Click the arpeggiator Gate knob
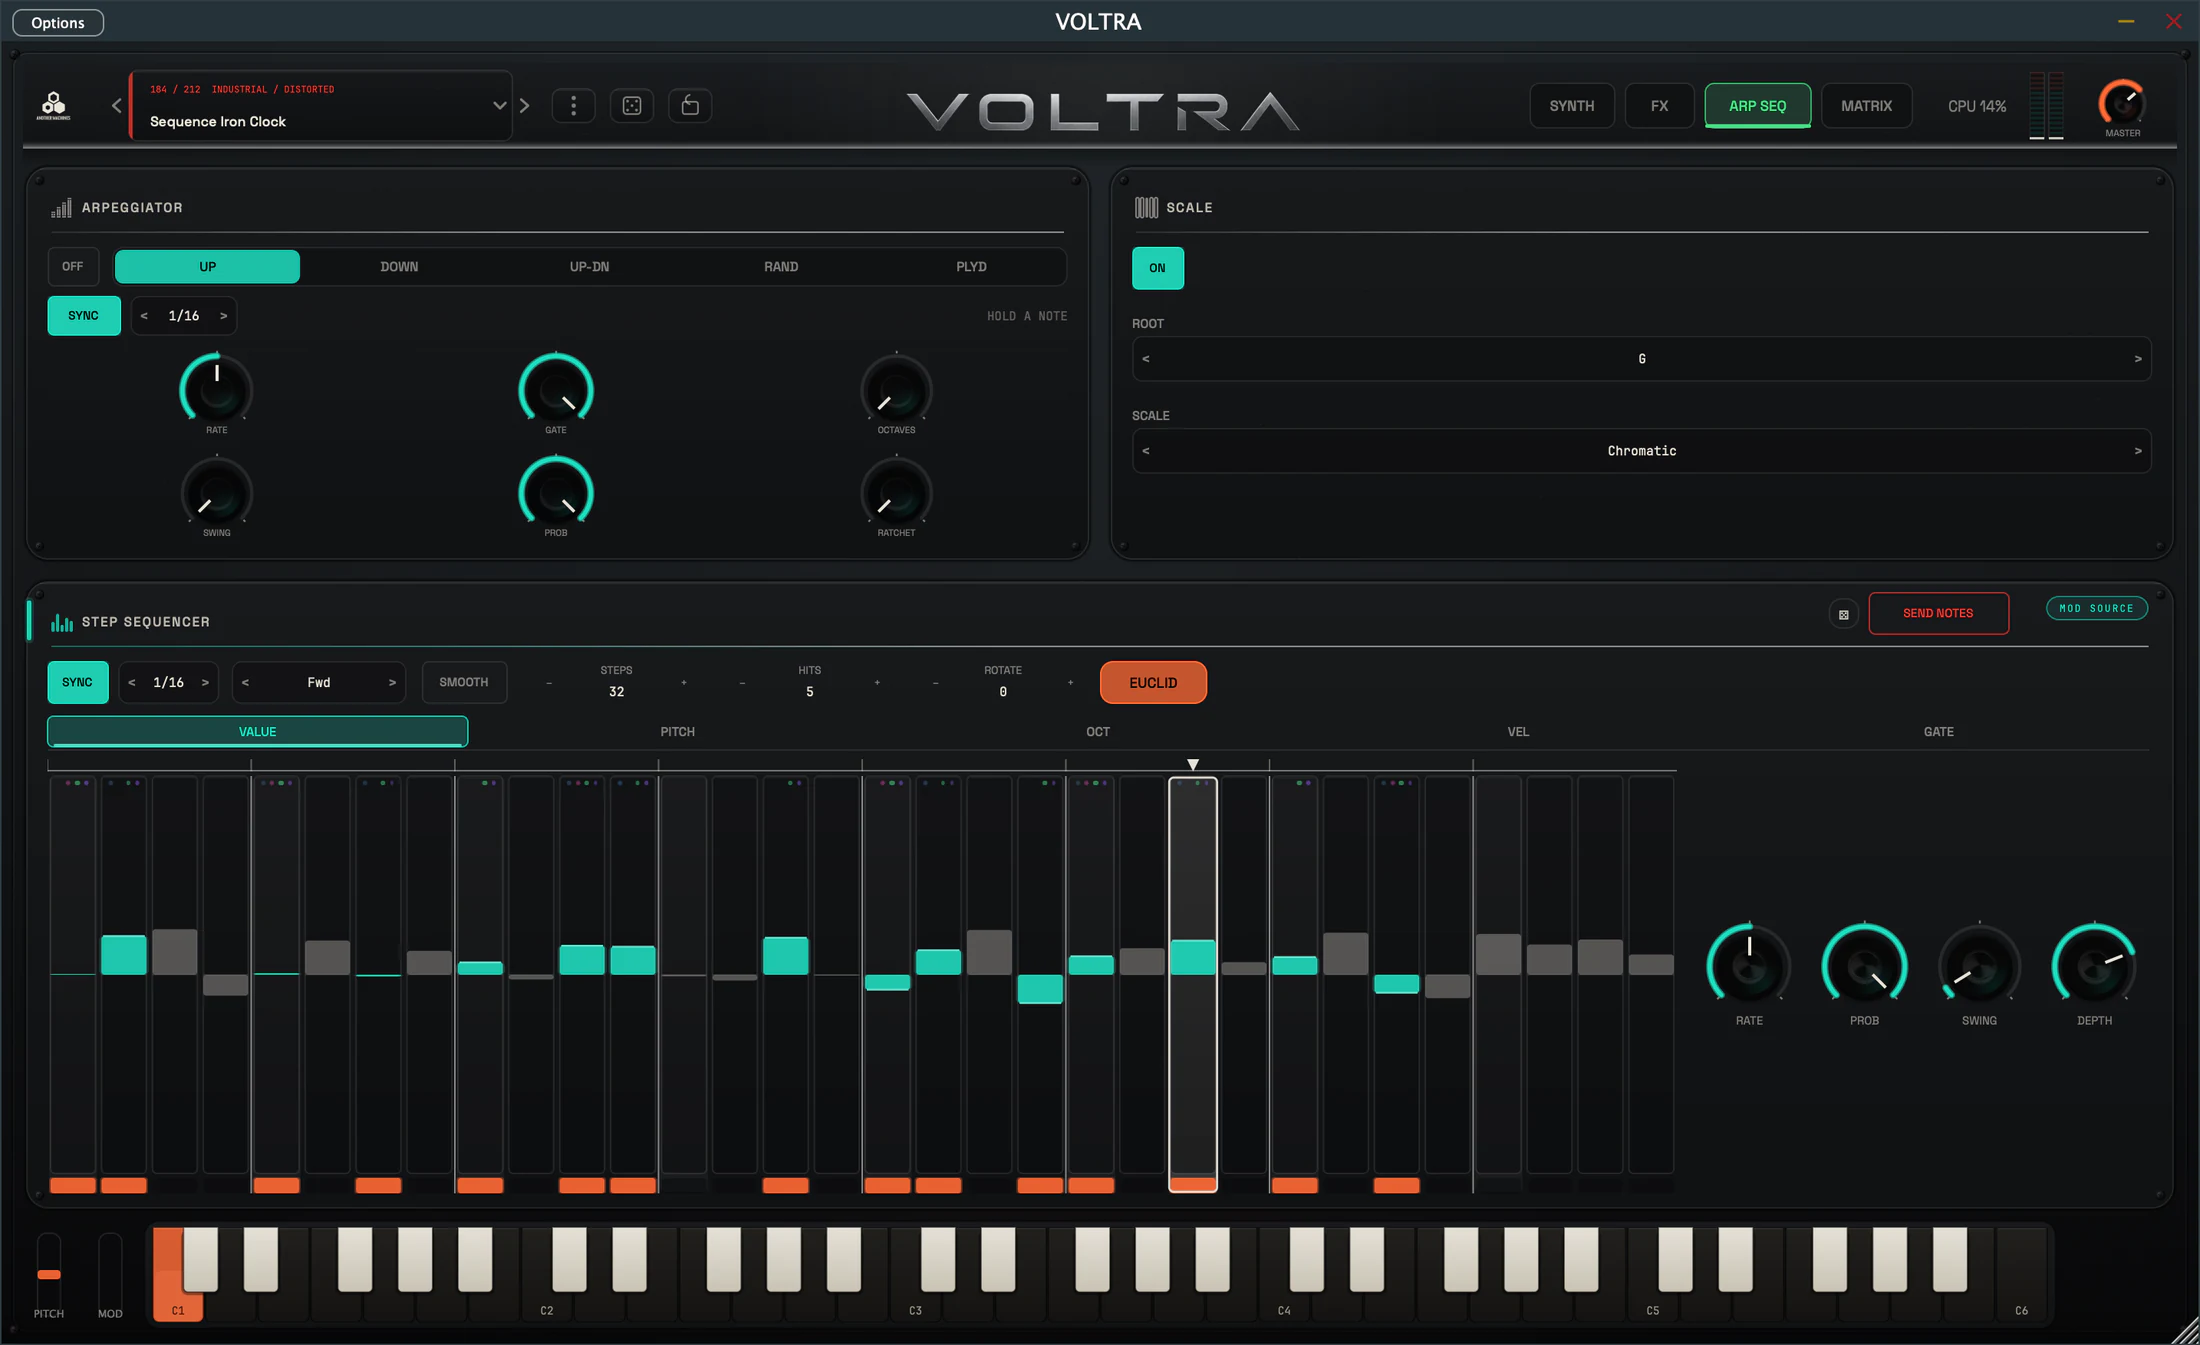2200x1345 pixels. (x=556, y=389)
